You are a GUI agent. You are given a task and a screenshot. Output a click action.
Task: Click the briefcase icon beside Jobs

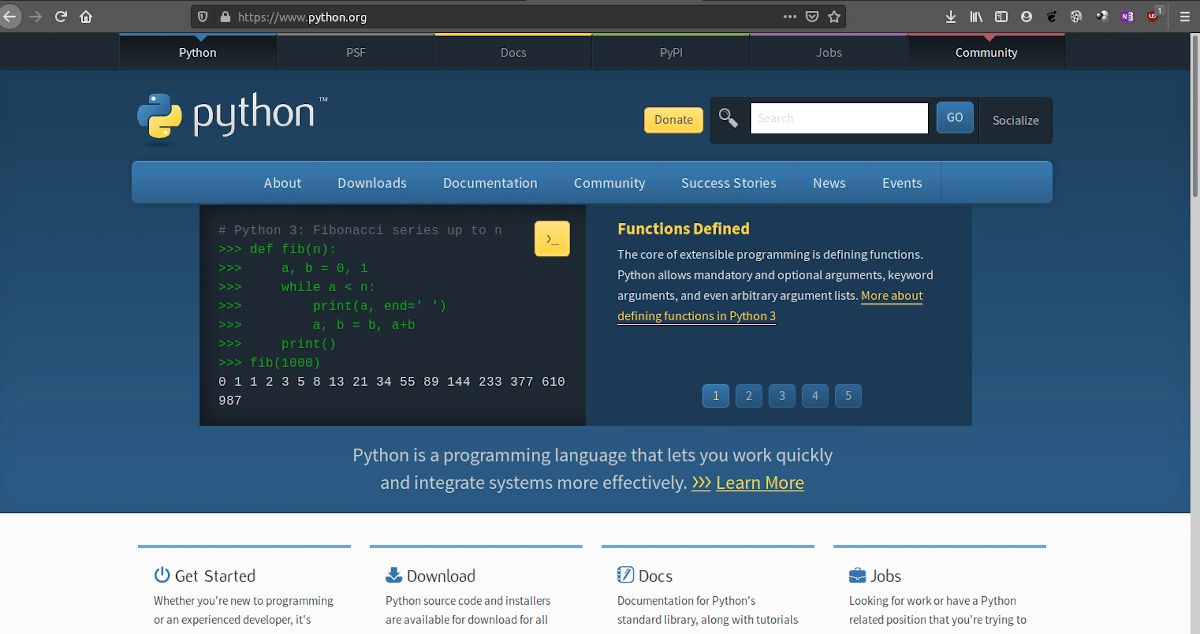(858, 575)
